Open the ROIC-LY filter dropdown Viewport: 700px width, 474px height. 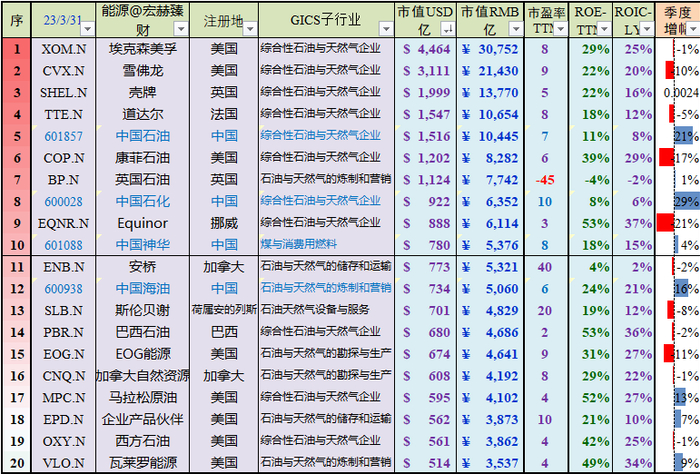coord(647,29)
